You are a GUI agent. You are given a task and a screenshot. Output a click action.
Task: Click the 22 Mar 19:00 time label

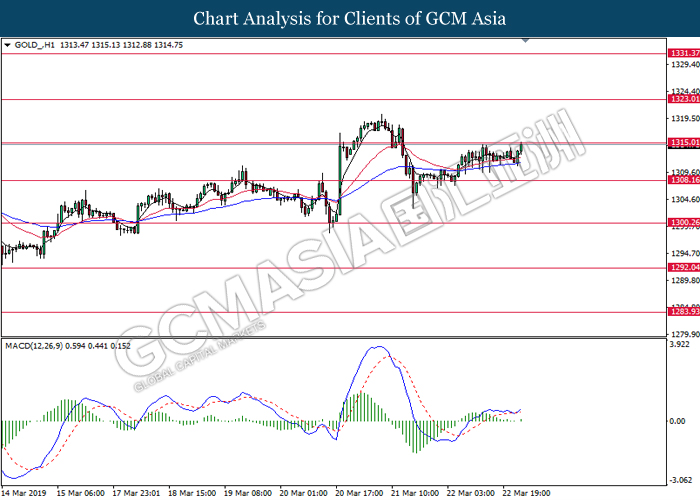pyautogui.click(x=526, y=493)
